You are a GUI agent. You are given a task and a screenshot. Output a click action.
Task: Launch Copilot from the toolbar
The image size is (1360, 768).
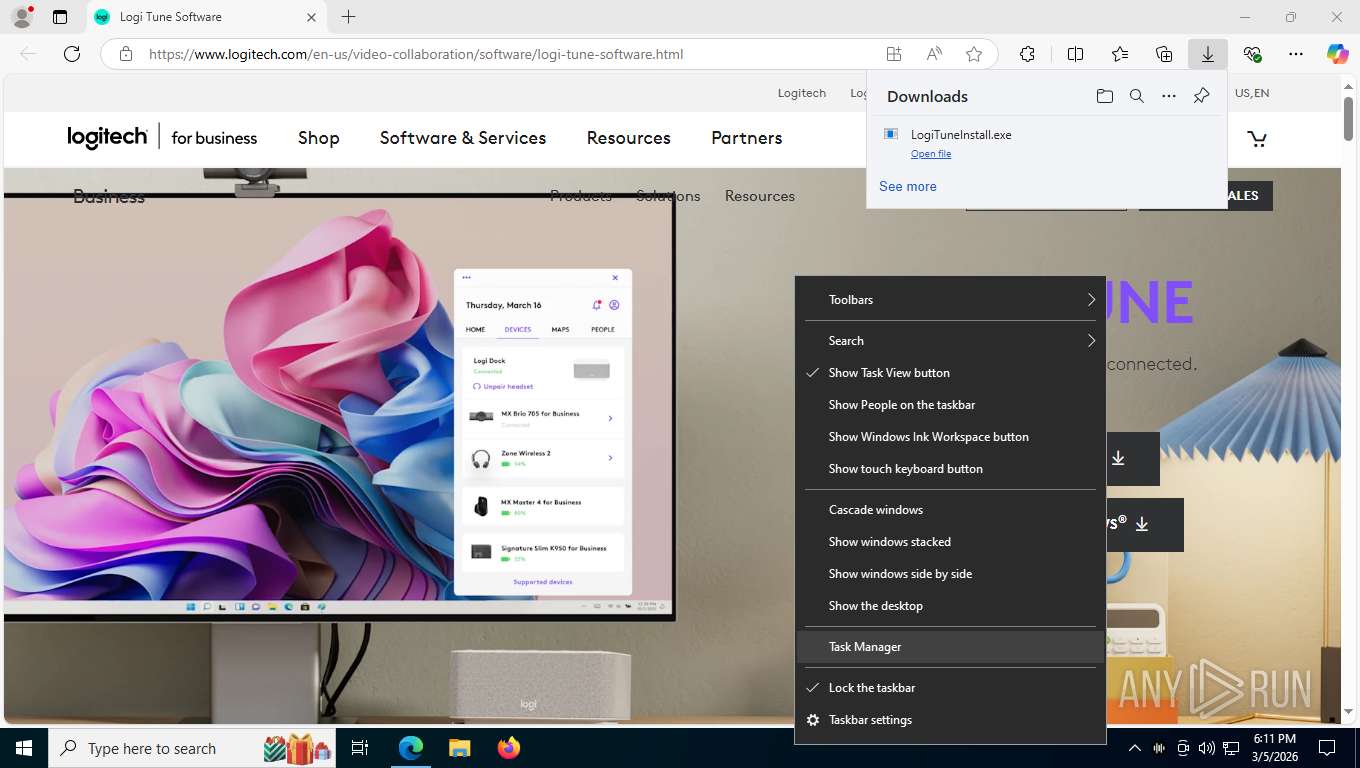click(x=1337, y=54)
